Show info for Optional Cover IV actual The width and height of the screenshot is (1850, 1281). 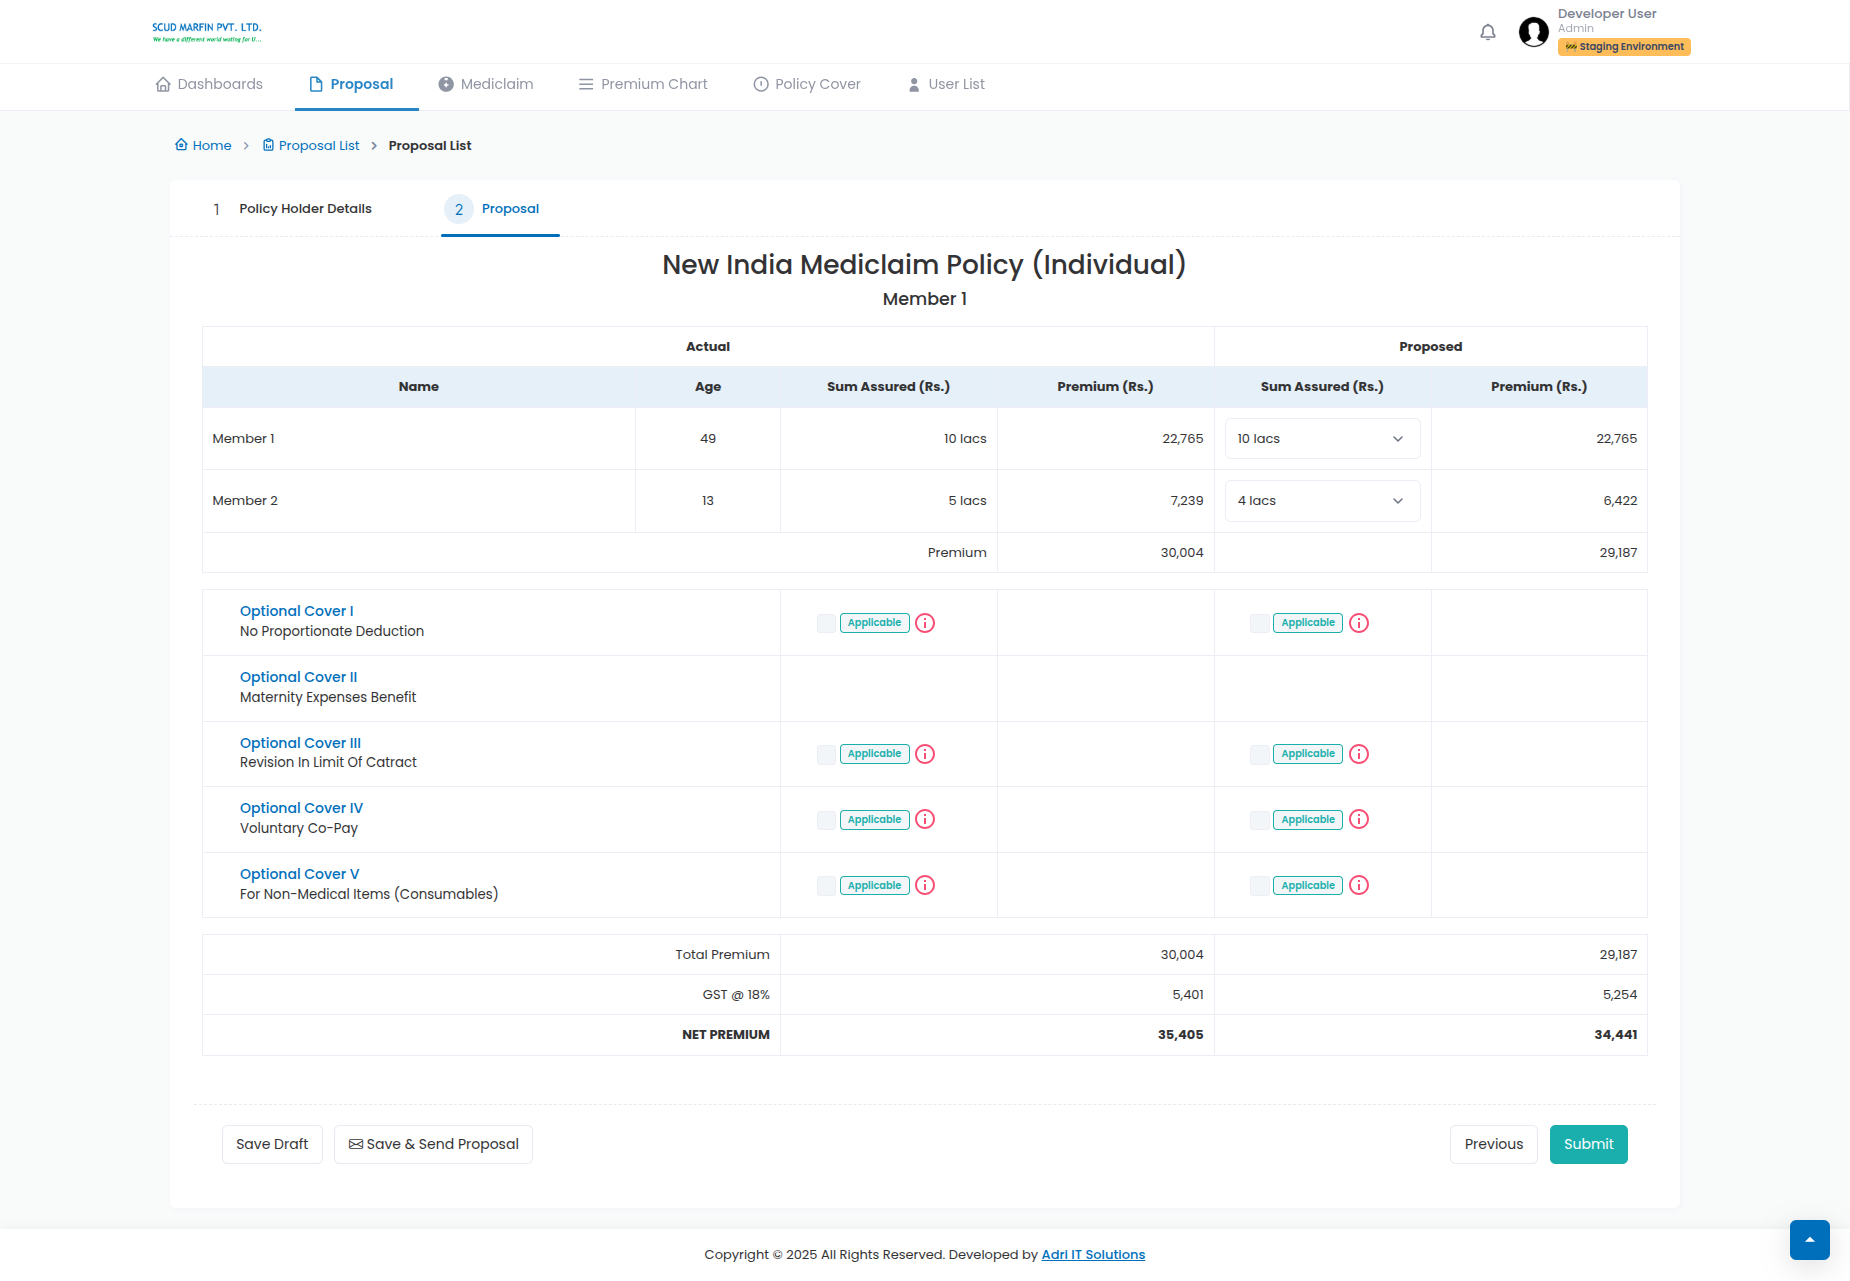pos(925,819)
